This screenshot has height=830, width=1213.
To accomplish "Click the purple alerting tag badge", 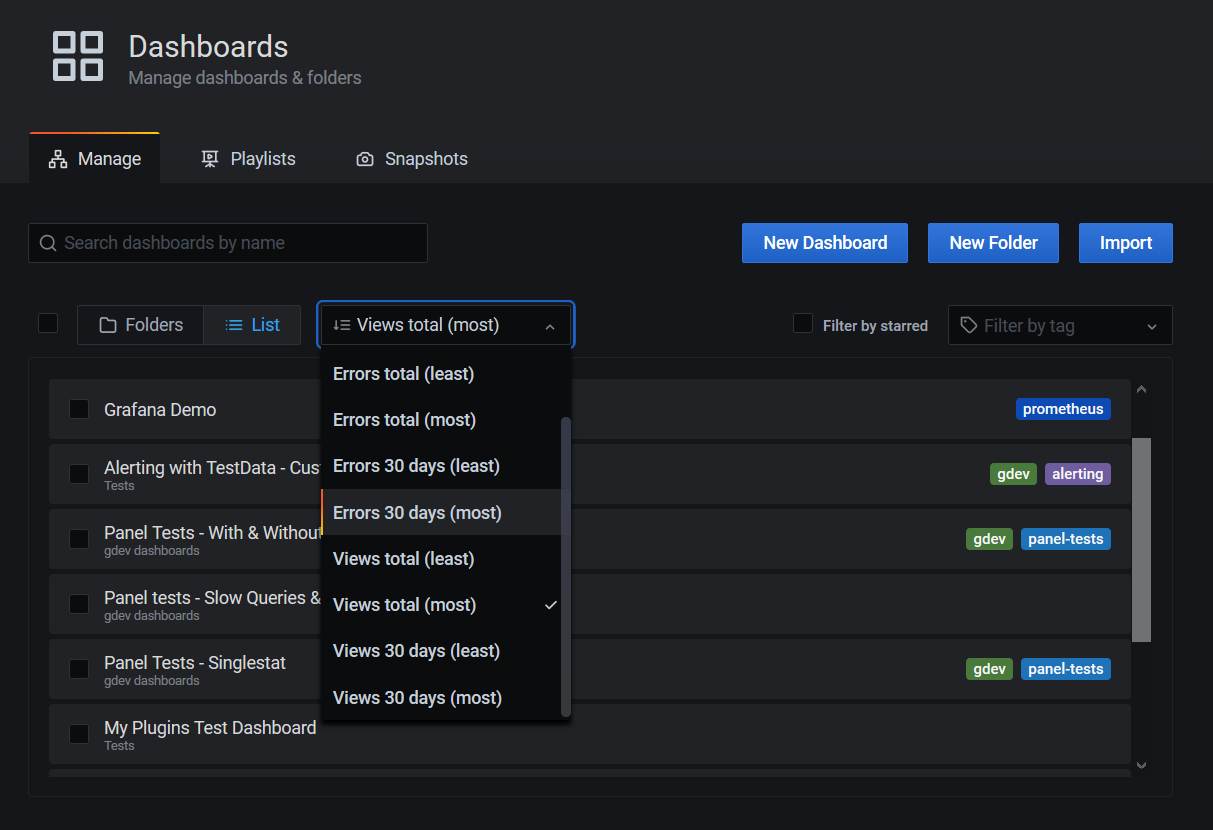I will 1077,474.
